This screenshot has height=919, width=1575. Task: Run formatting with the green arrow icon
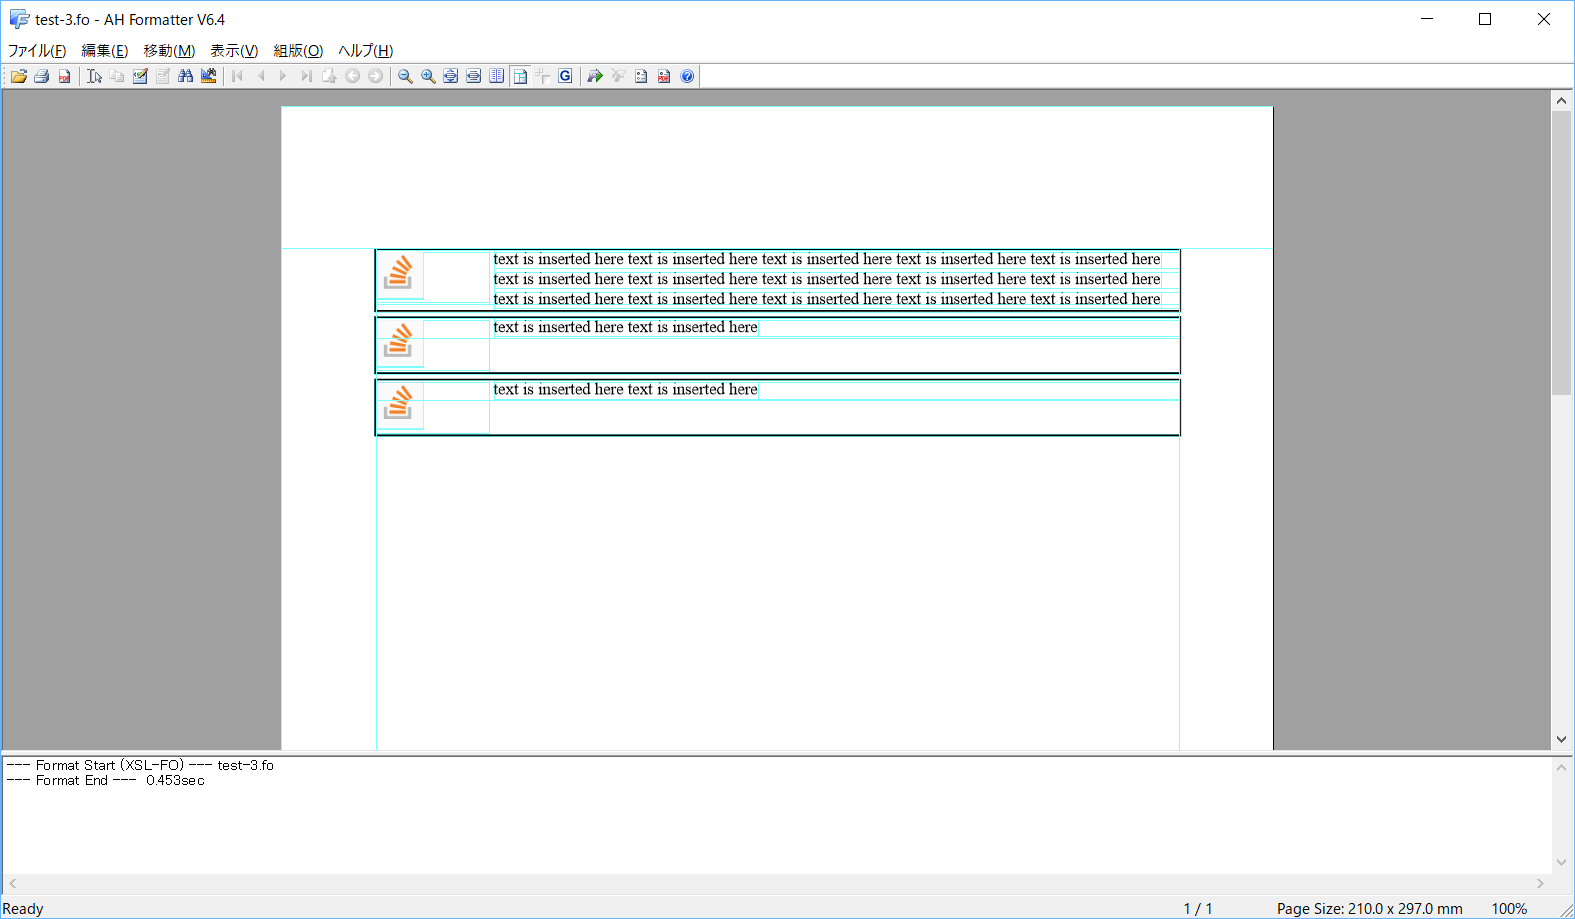click(x=595, y=76)
